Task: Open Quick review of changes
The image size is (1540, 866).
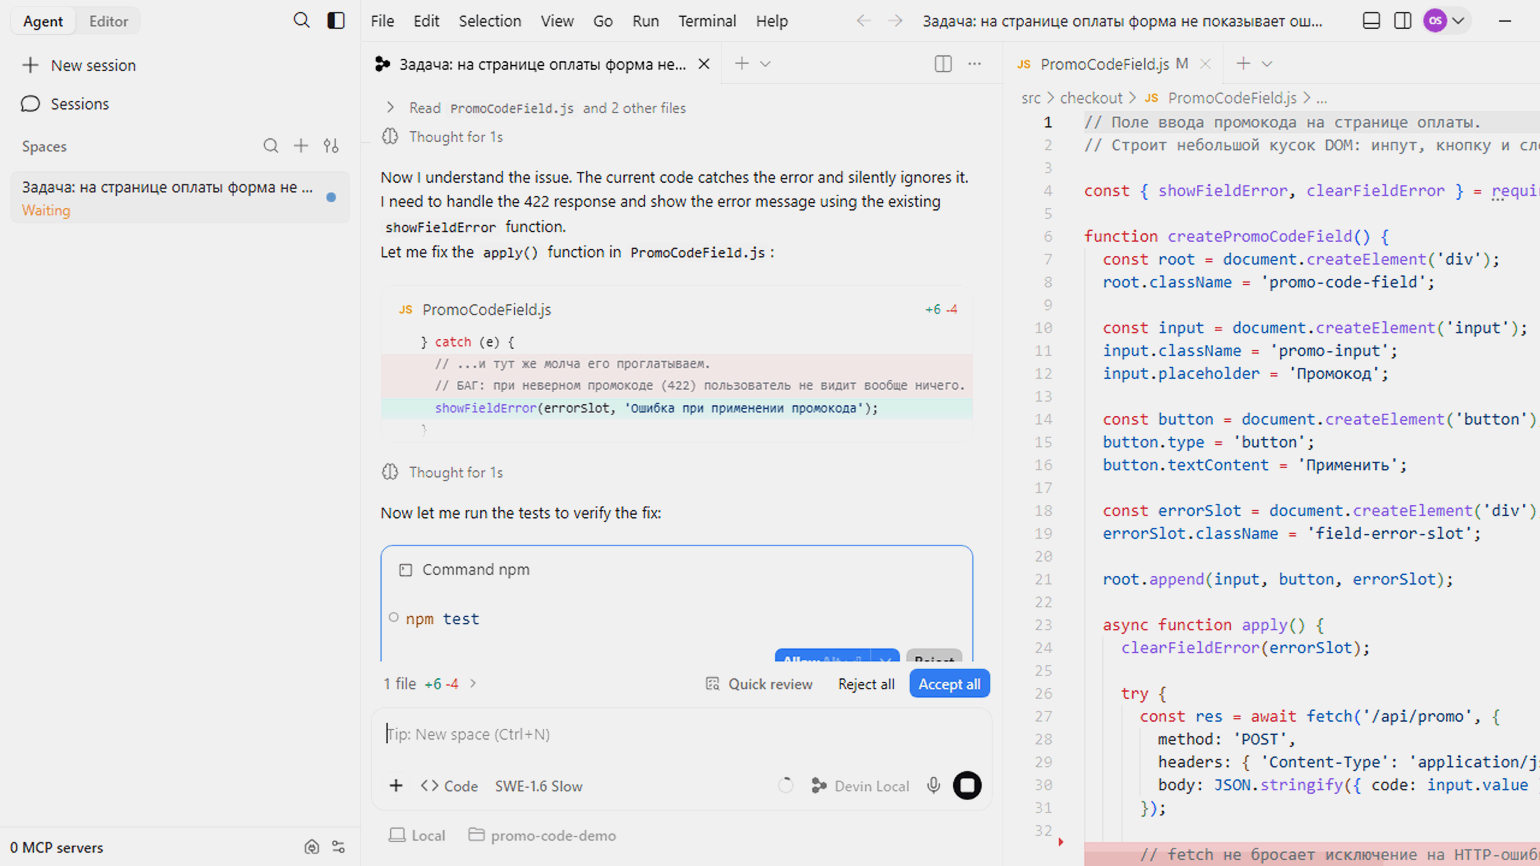Action: click(x=759, y=684)
